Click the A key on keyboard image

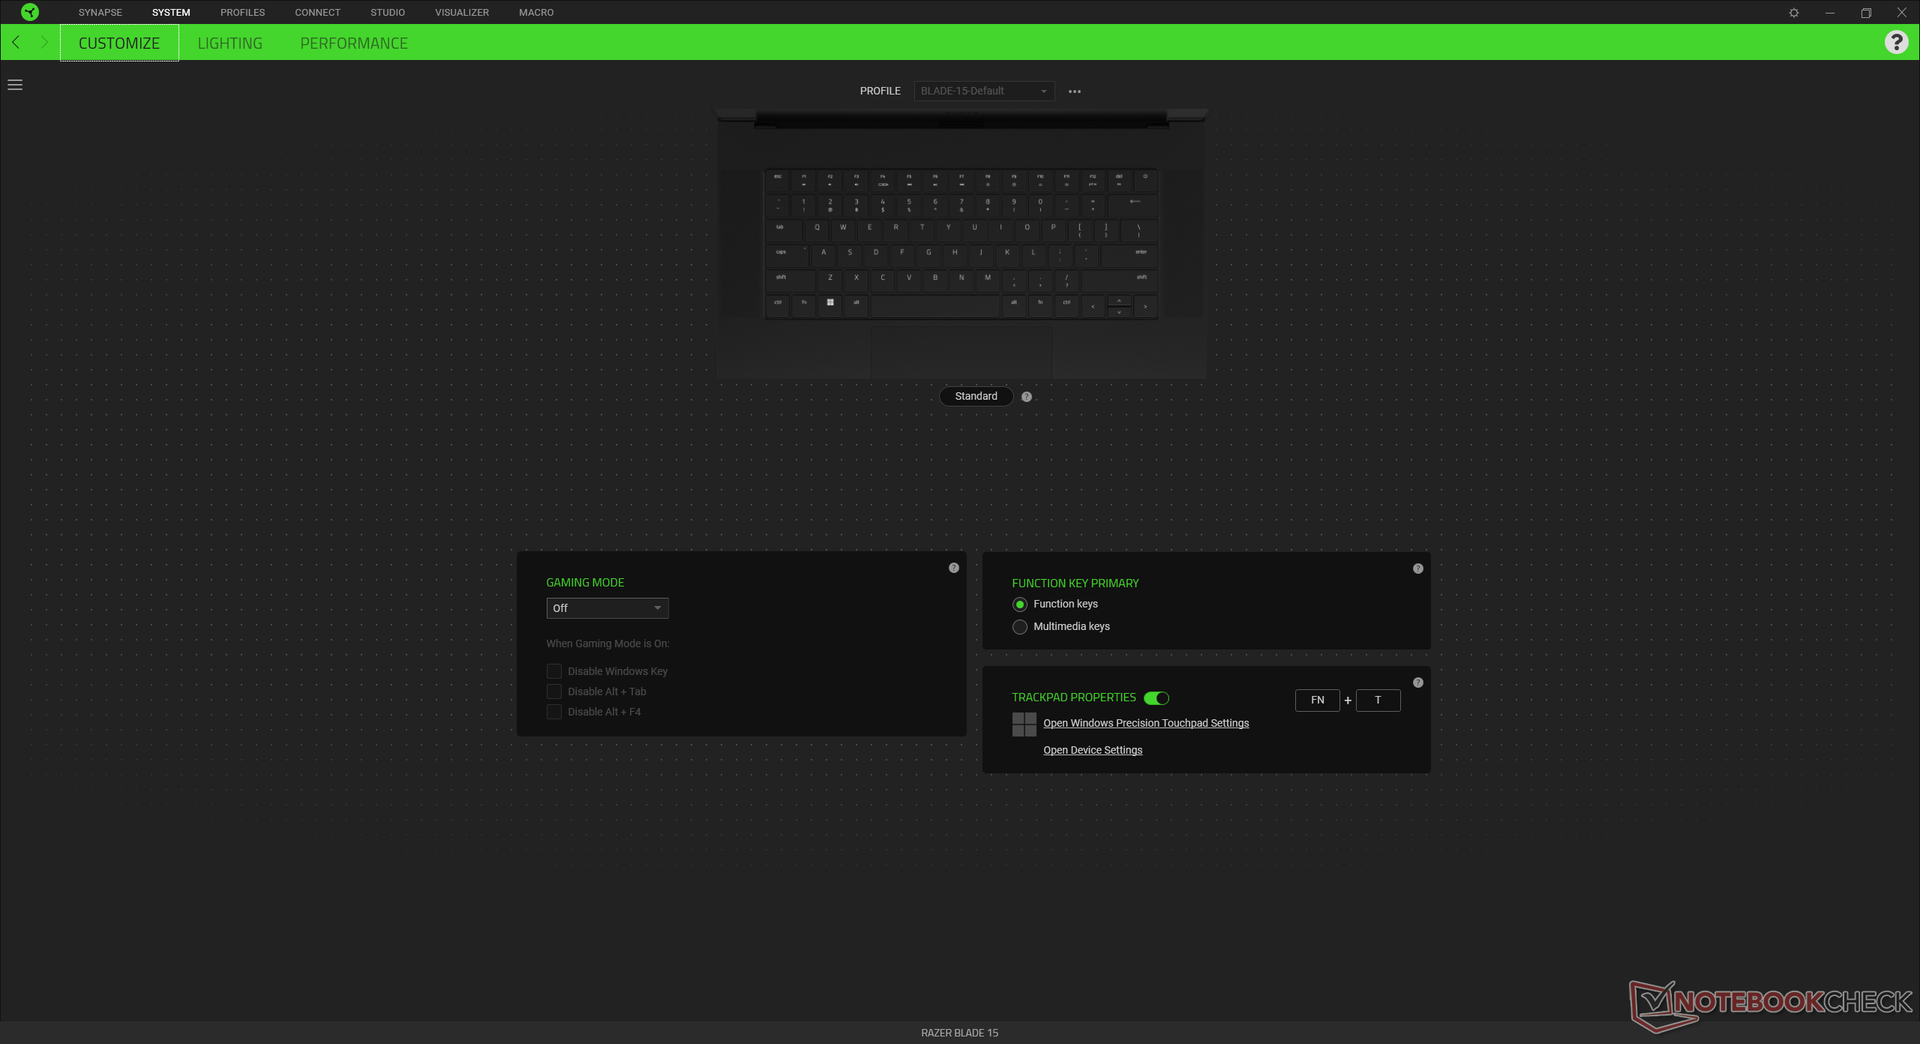pos(824,254)
